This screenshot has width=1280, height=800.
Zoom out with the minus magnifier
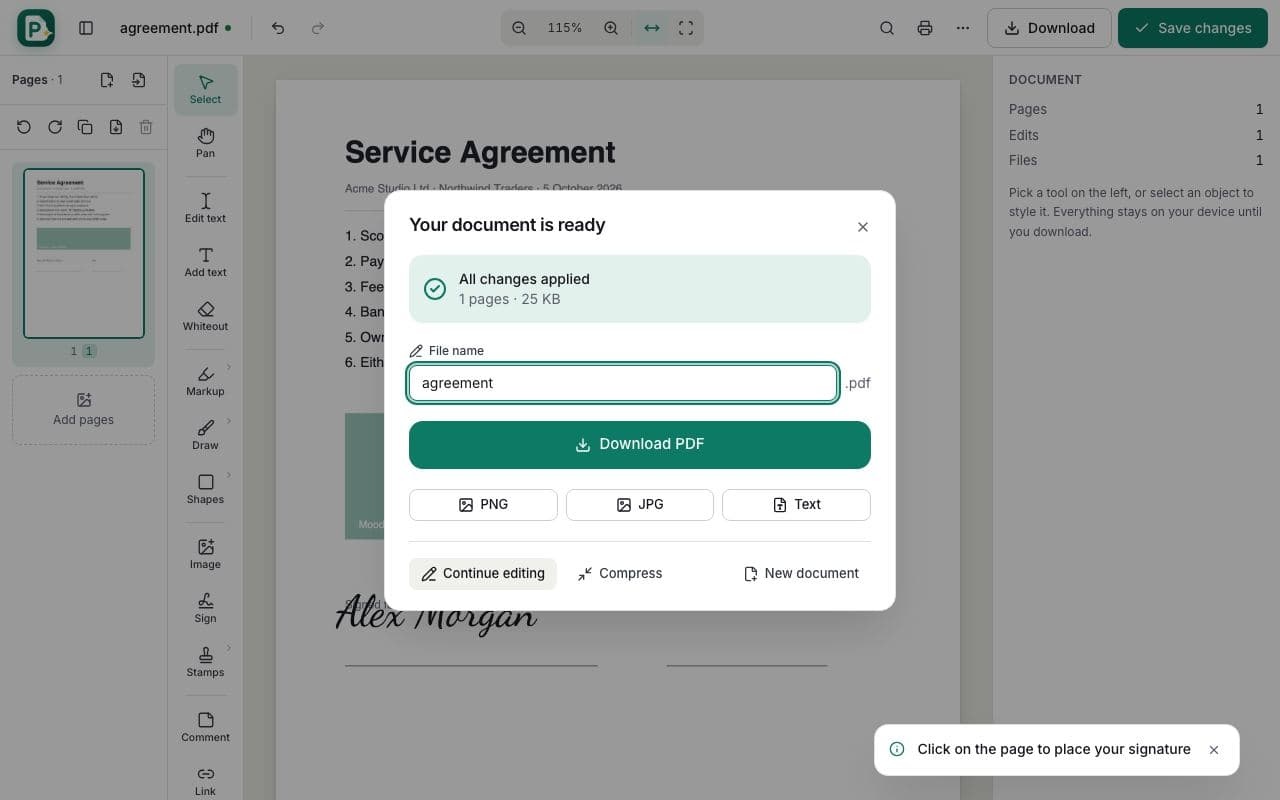(519, 28)
